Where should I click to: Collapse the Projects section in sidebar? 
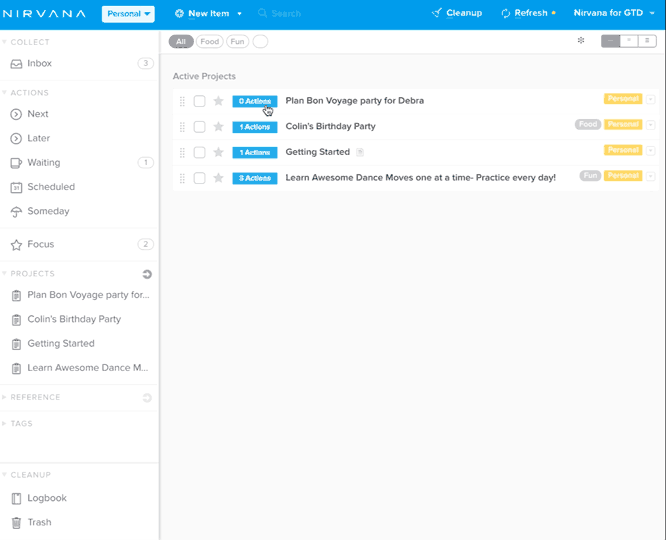coord(4,274)
